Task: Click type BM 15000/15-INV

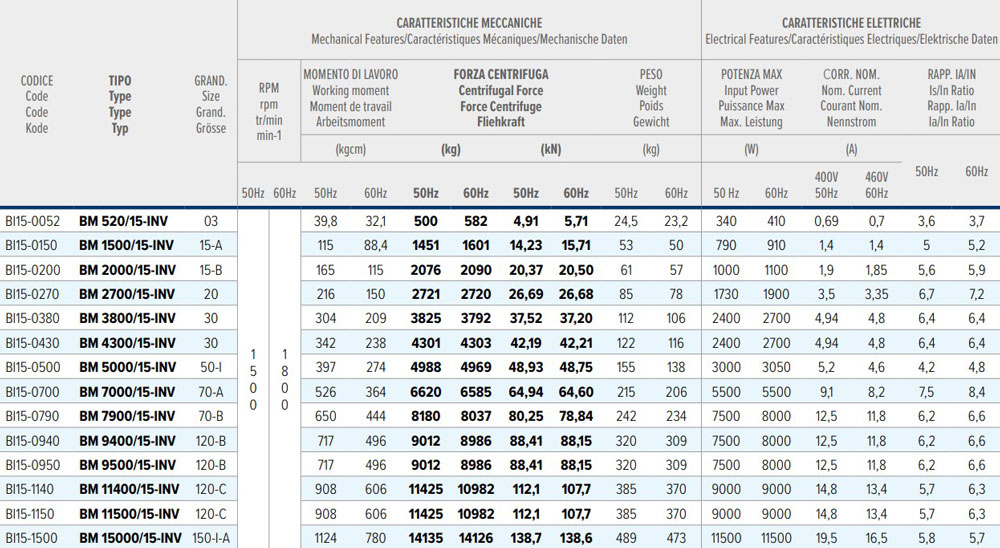Action: point(131,538)
